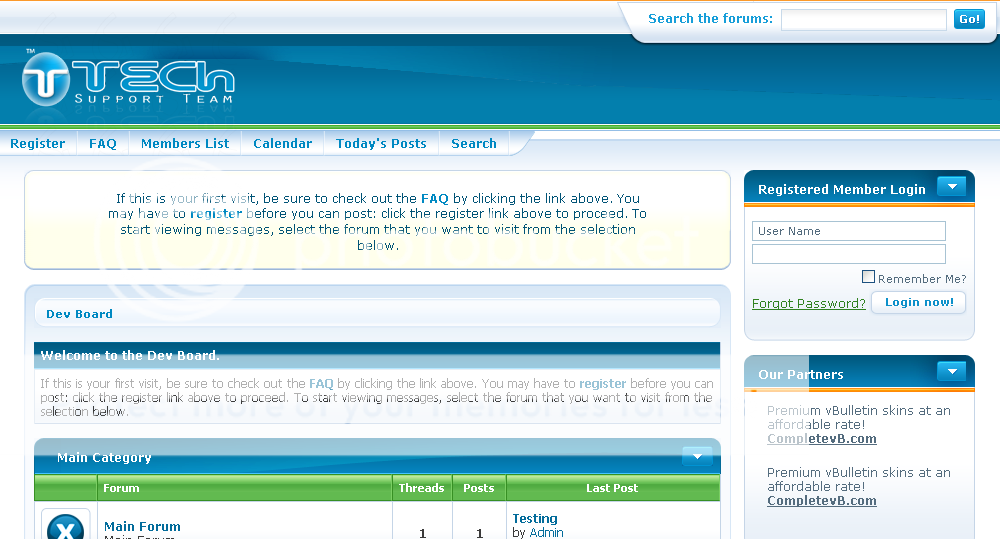Click the Main Forum status icon
Viewport: 1000px width, 539px height.
[x=66, y=526]
